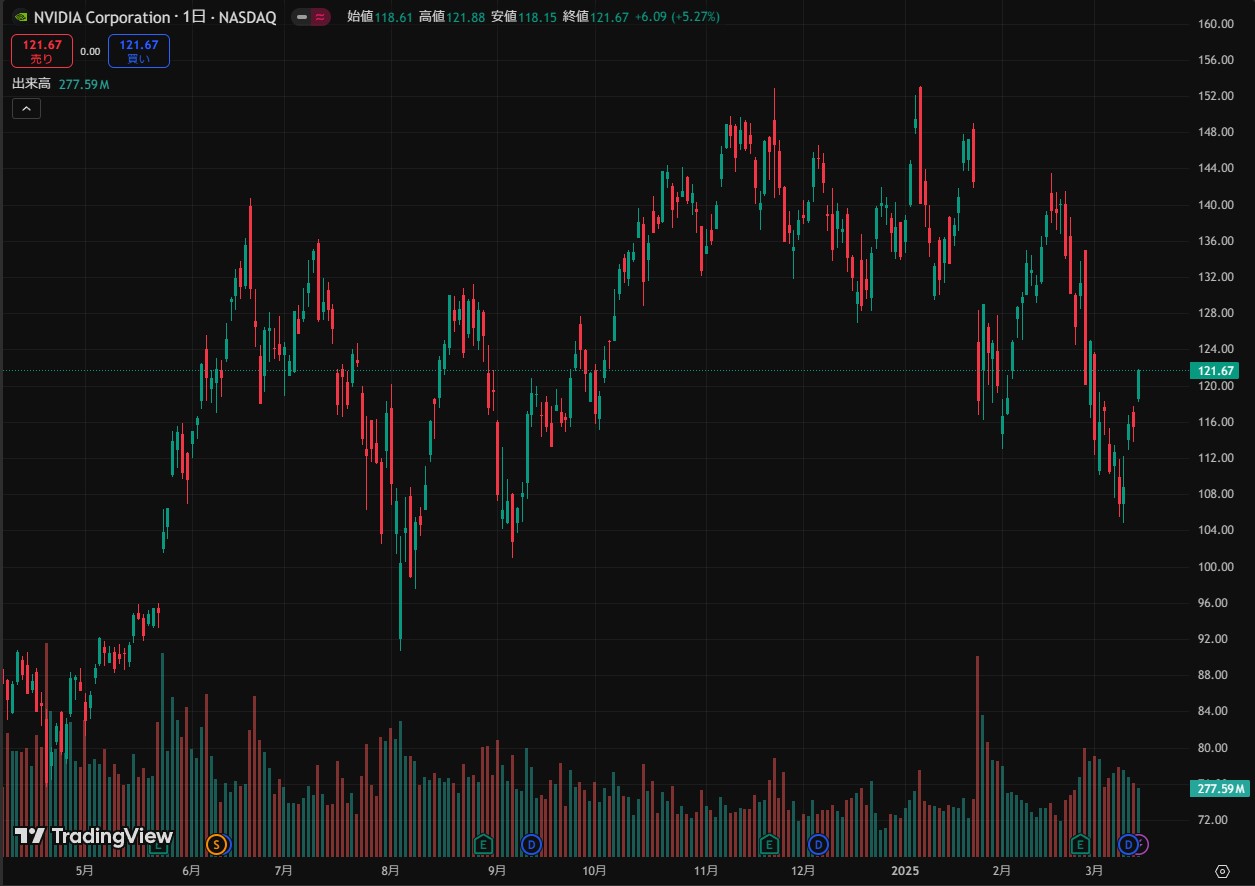Click the 11月 label on time axis
Image resolution: width=1255 pixels, height=886 pixels.
(706, 871)
